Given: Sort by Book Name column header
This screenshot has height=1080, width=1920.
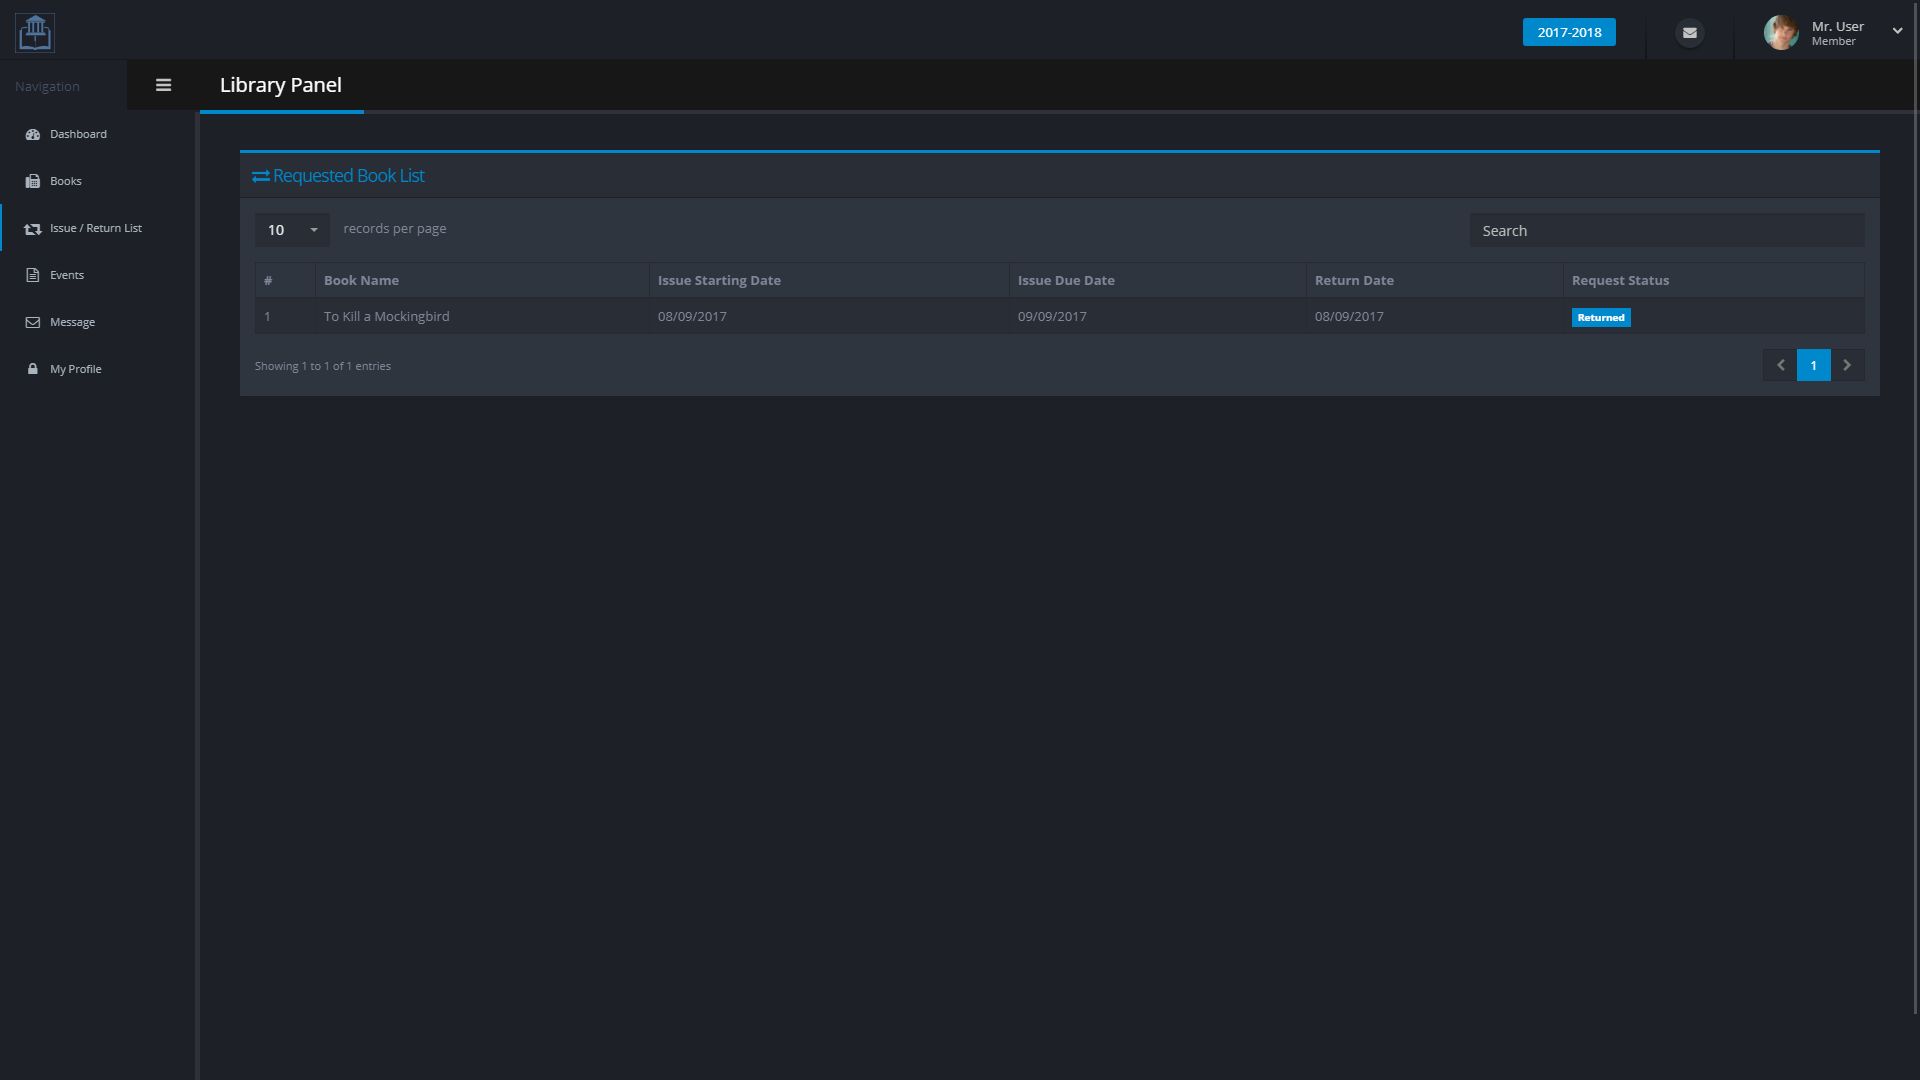Looking at the screenshot, I should click(x=361, y=280).
